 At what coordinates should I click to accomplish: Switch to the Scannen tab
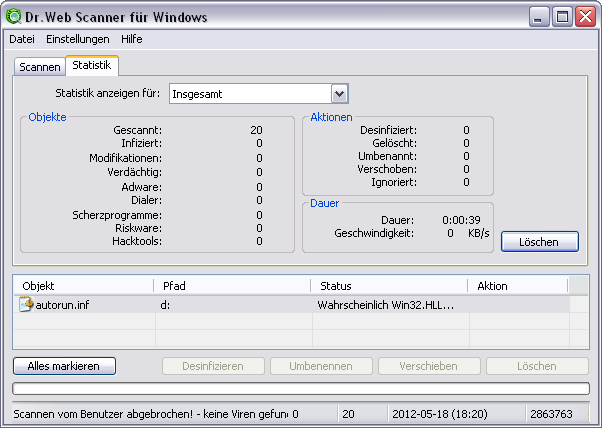pos(40,67)
